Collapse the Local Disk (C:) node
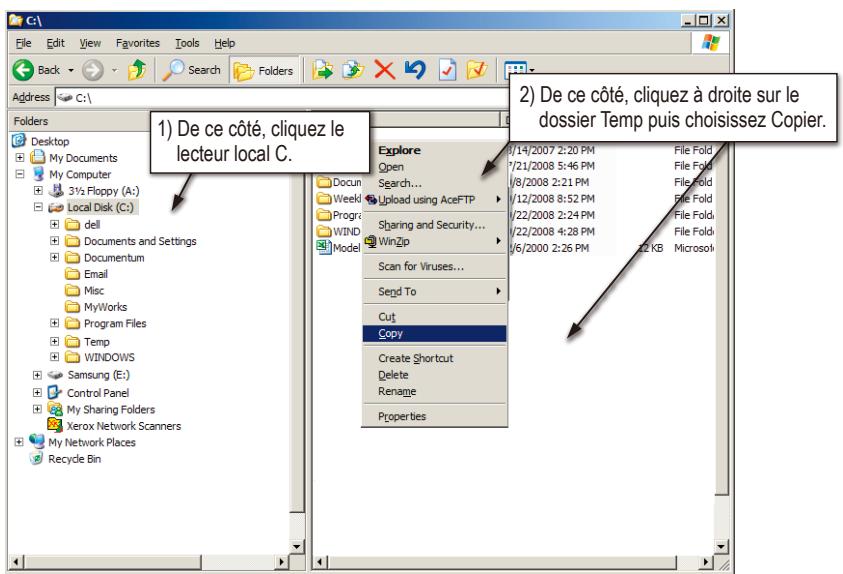Image resolution: width=843 pixels, height=574 pixels. click(x=38, y=207)
